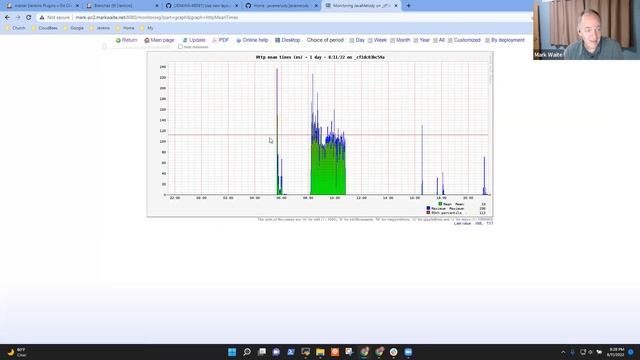Click the browser Back arrow
This screenshot has width=640, height=360.
7,18
